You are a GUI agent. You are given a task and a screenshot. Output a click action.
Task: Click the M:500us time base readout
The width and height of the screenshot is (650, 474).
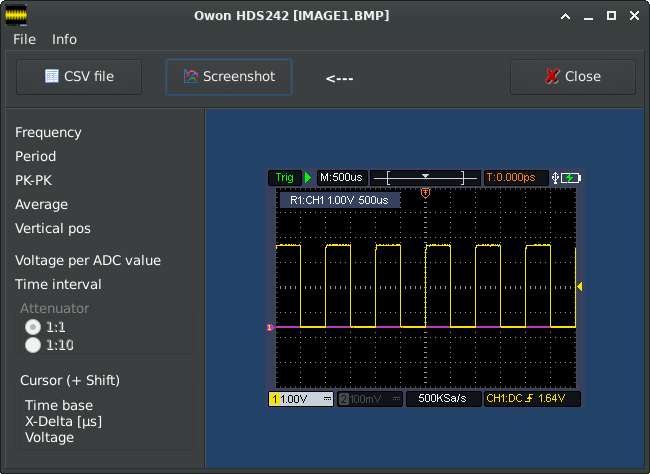click(x=341, y=177)
